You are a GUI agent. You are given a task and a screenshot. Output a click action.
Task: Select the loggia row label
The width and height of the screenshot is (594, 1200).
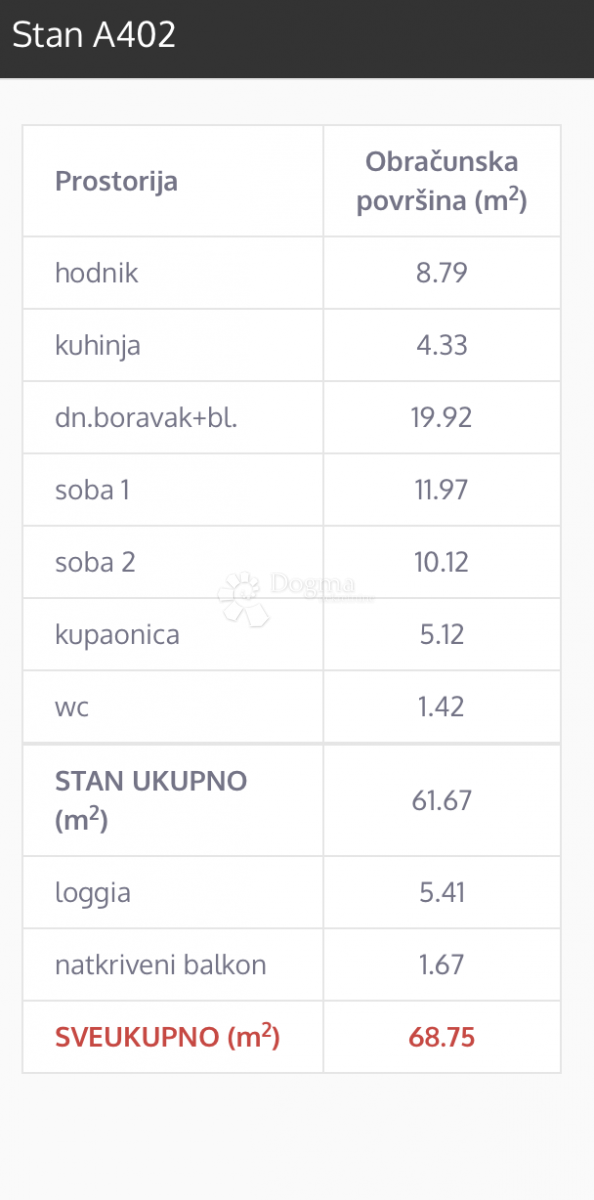click(93, 892)
